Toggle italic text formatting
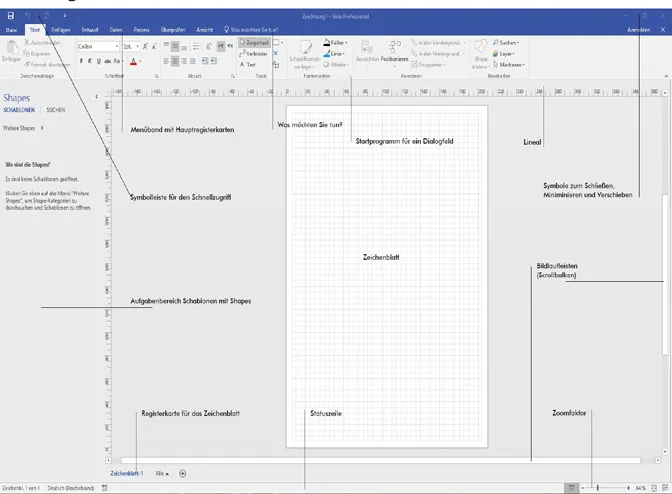672x494 pixels. pos(90,62)
